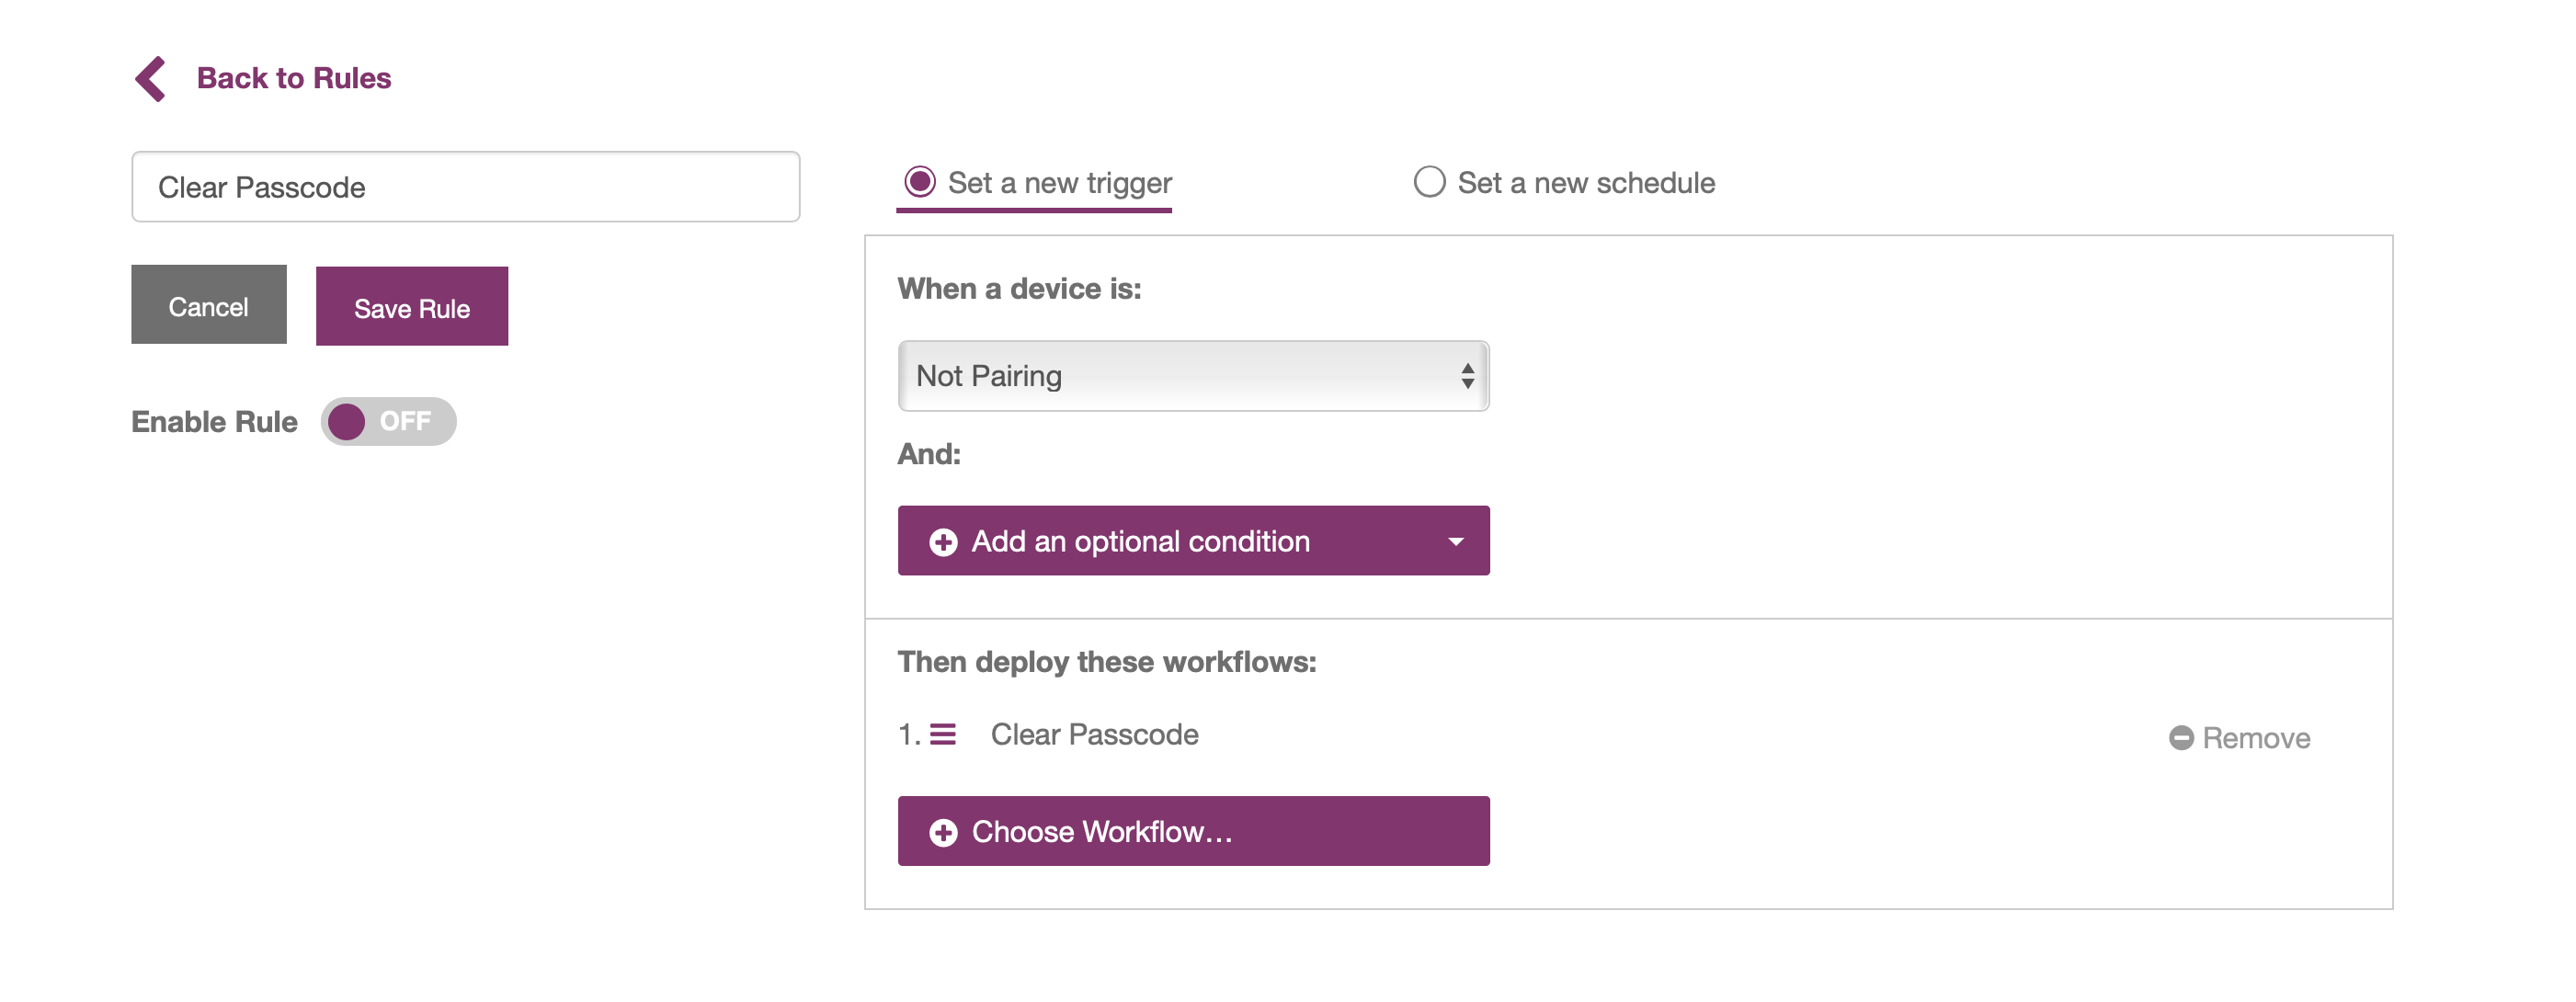
Task: Click into the rule name field 'Clear Passcode'
Action: tap(465, 187)
